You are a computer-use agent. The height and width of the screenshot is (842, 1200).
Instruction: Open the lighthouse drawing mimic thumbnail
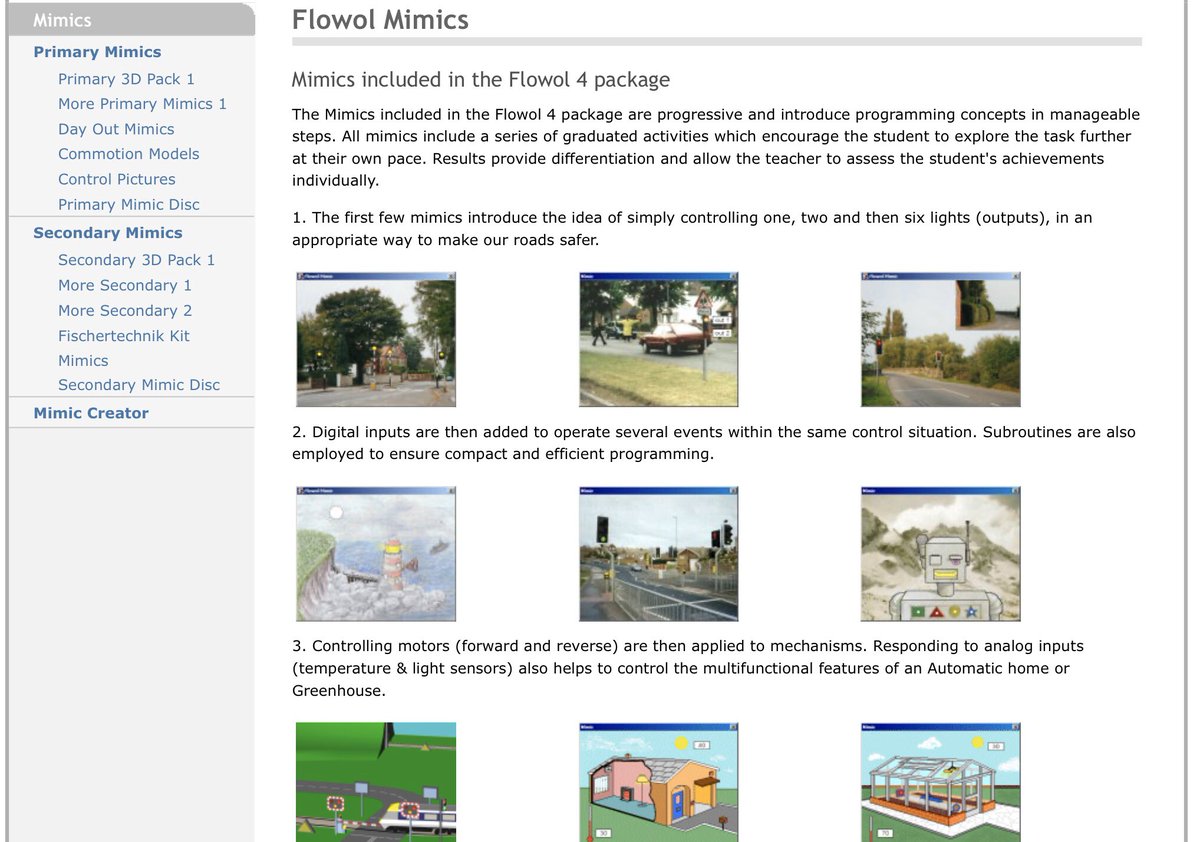(x=376, y=554)
